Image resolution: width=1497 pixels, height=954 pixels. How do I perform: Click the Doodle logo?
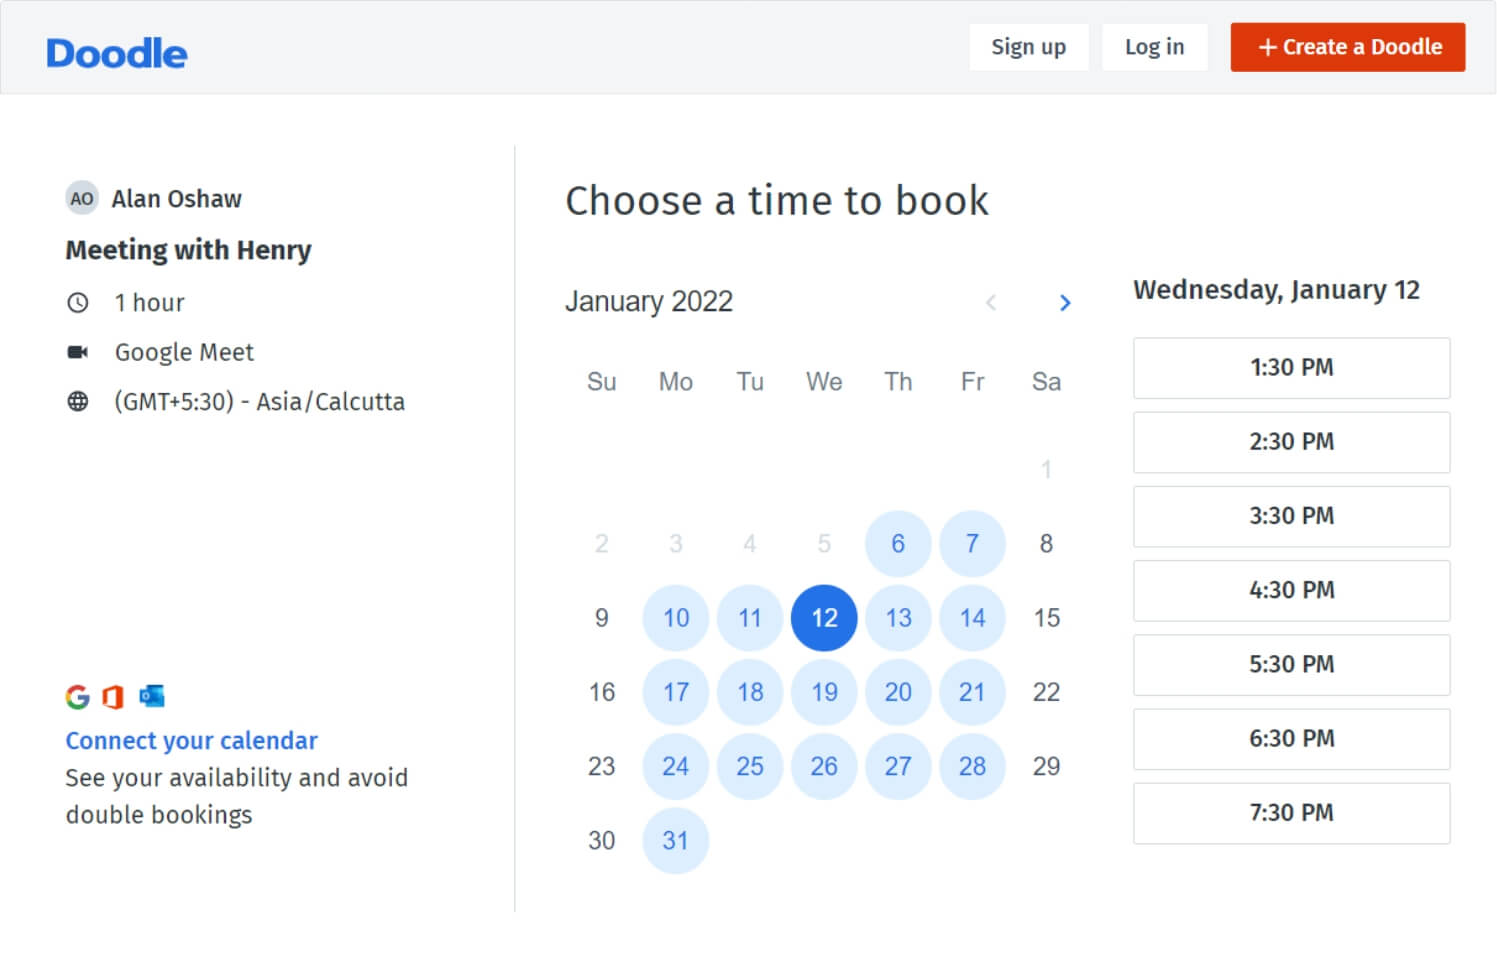pyautogui.click(x=116, y=52)
